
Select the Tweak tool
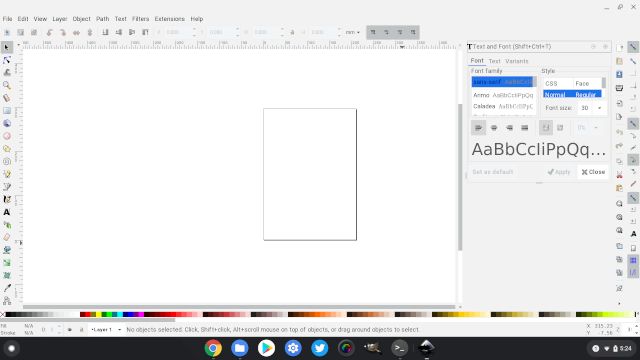pos(7,73)
